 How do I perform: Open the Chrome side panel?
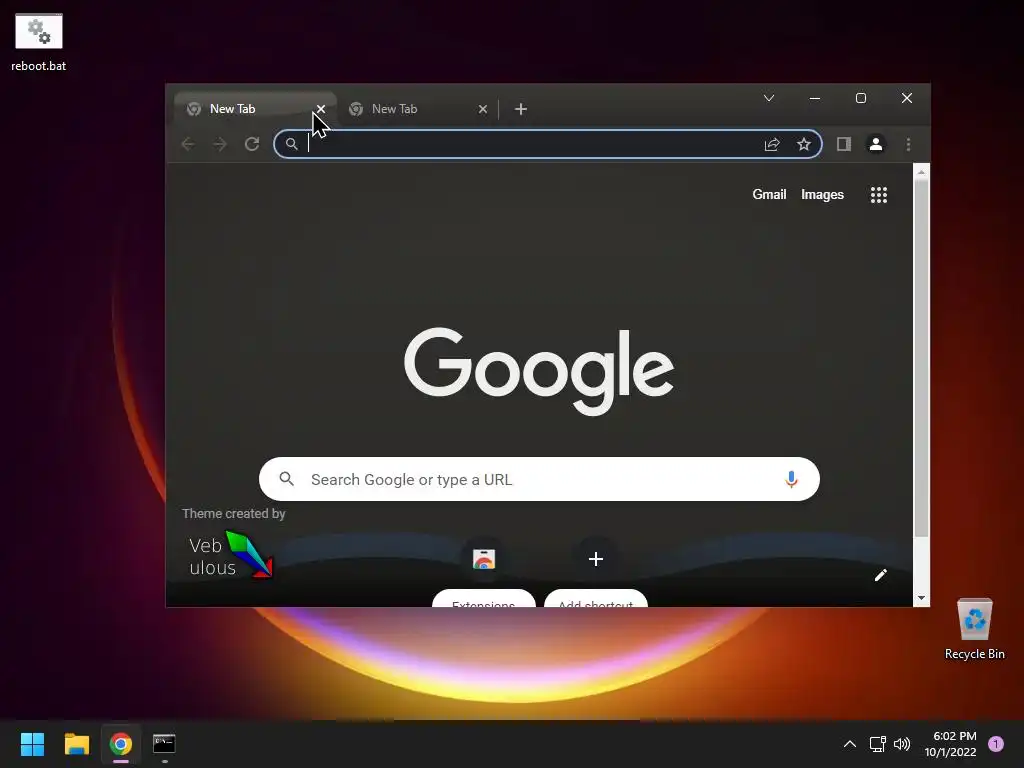click(844, 144)
